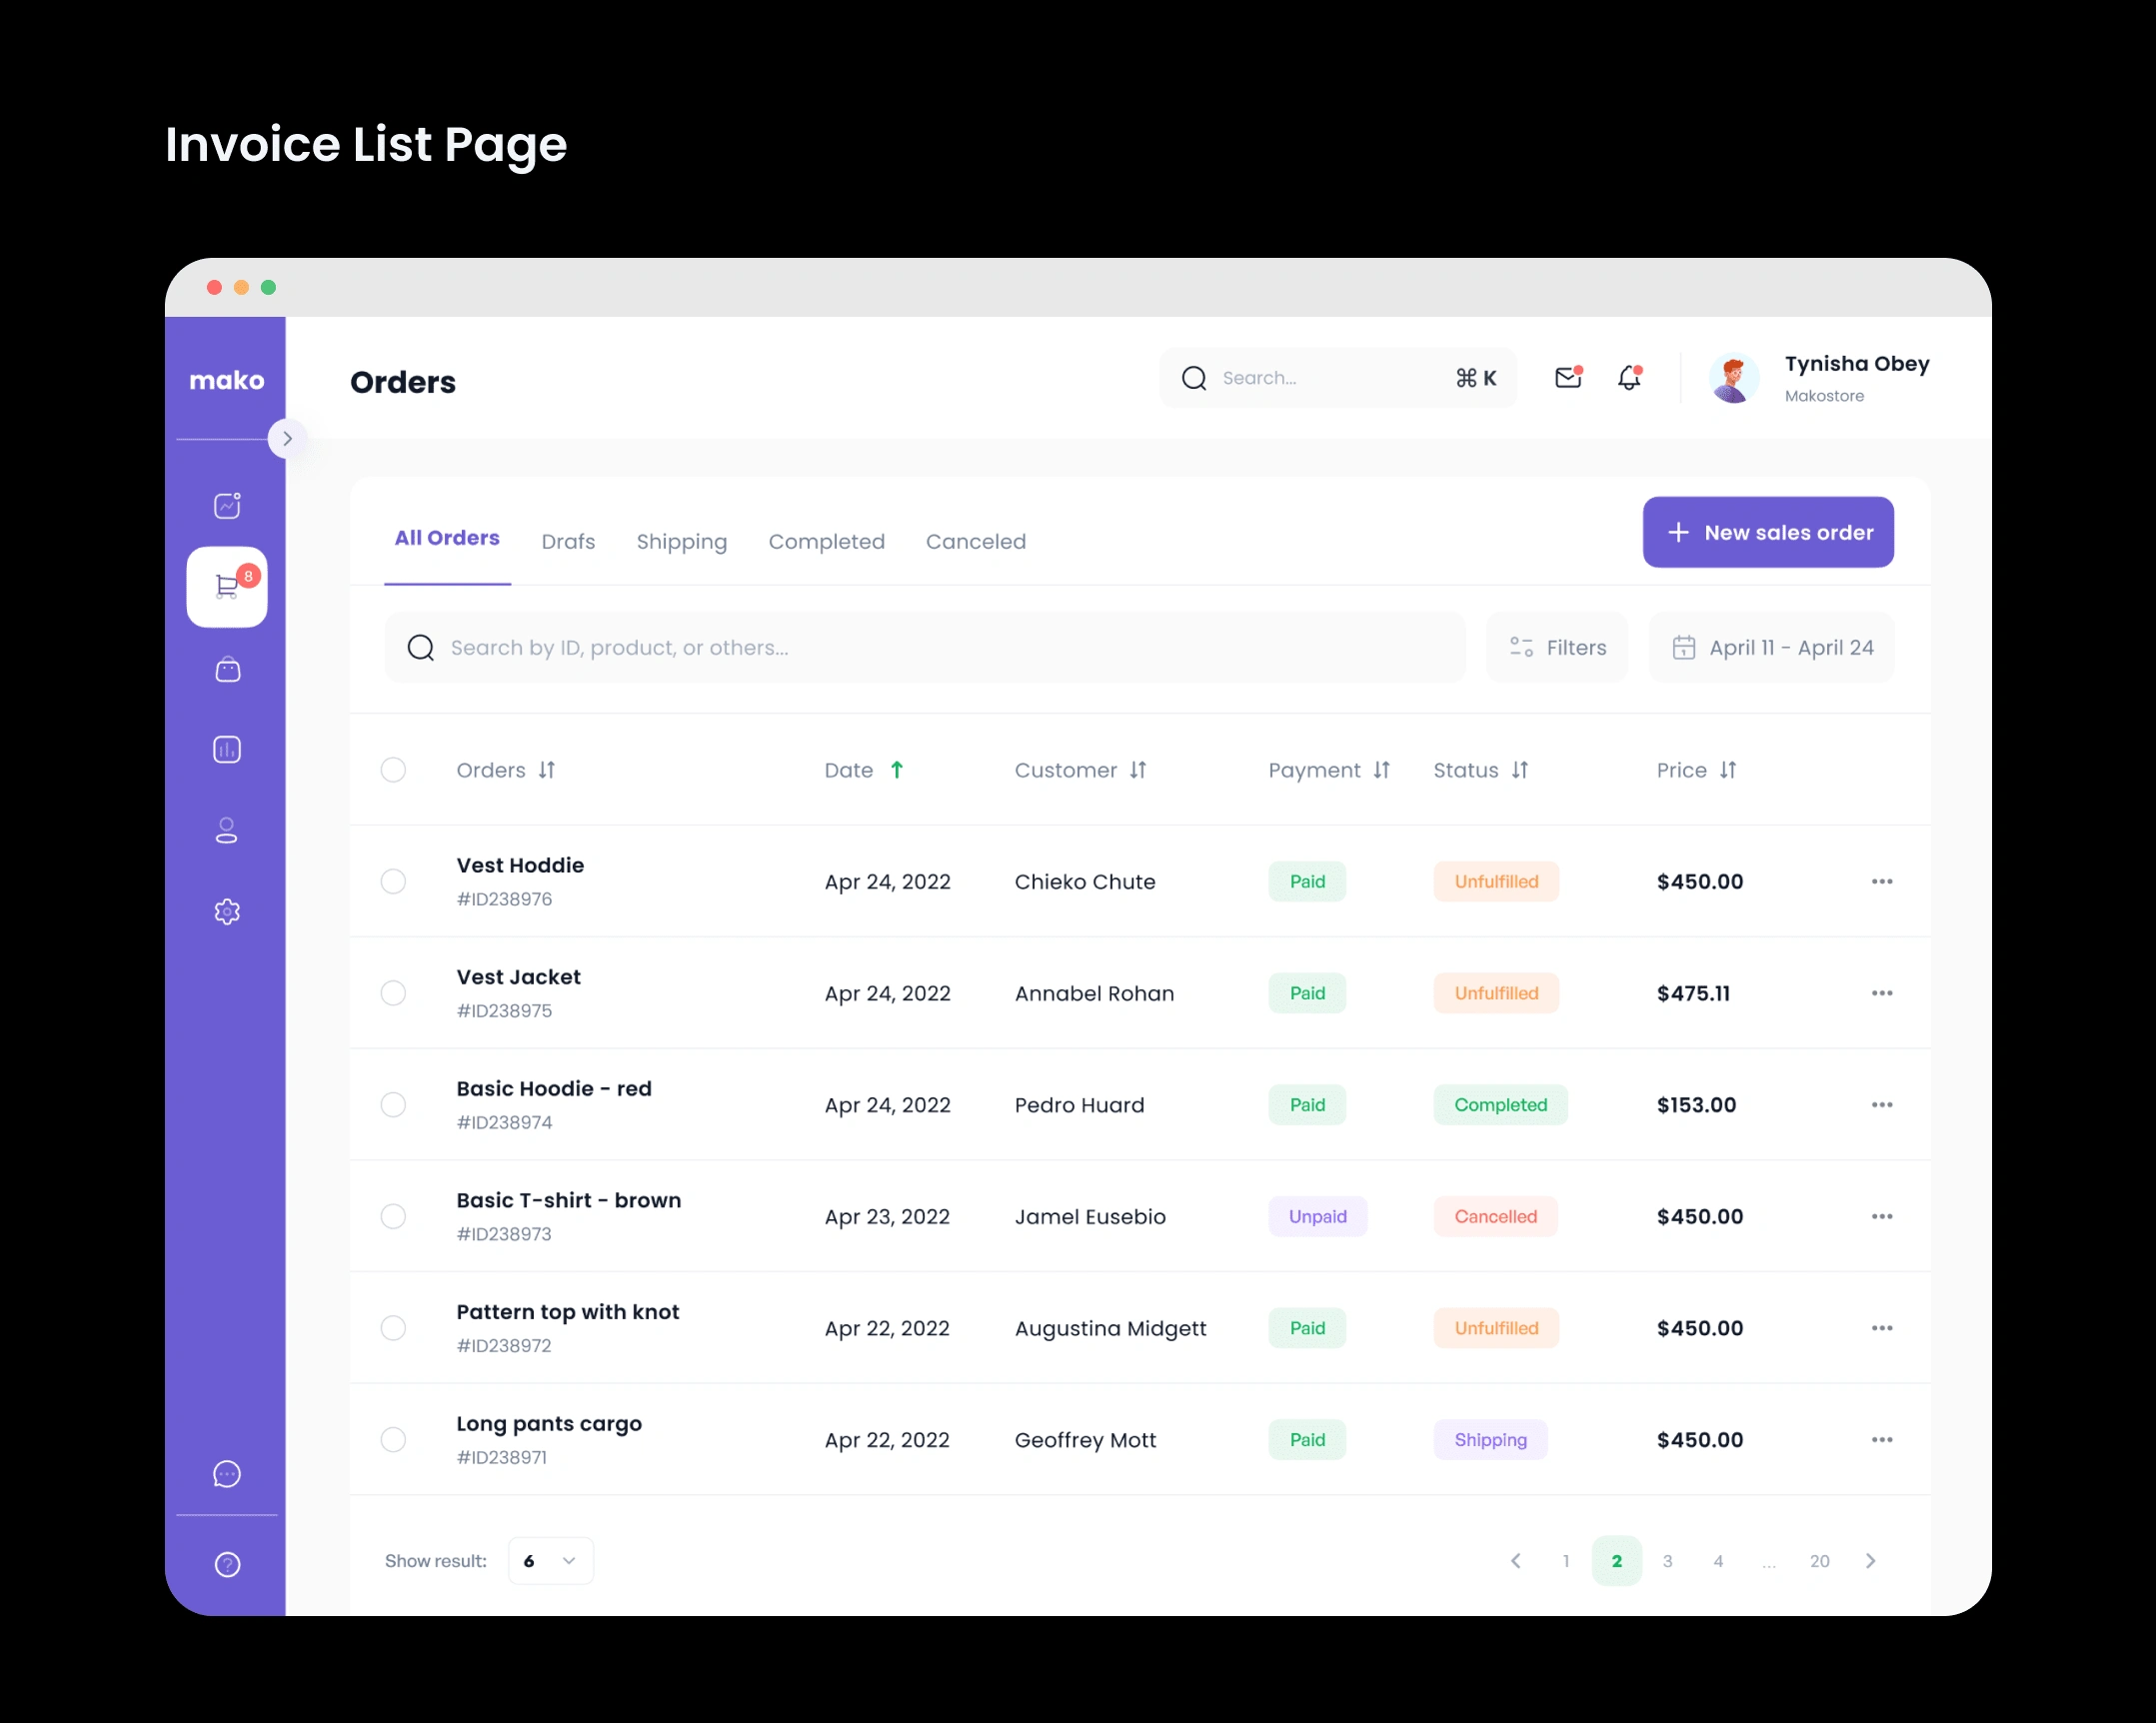Go to previous page arrow

tap(1516, 1561)
